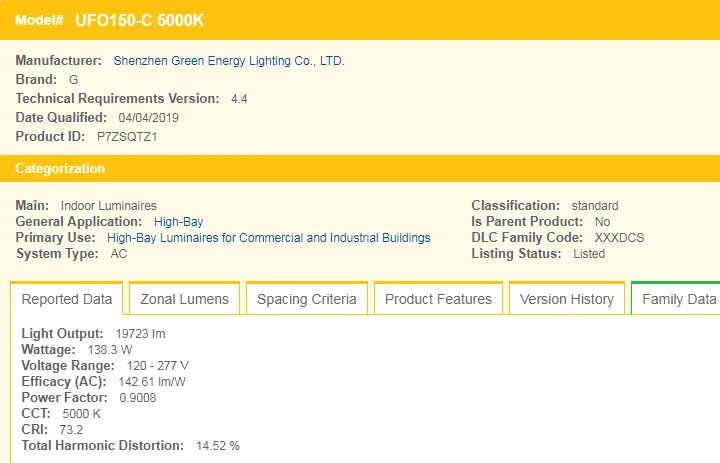Open the Reported Data tab

point(67,299)
